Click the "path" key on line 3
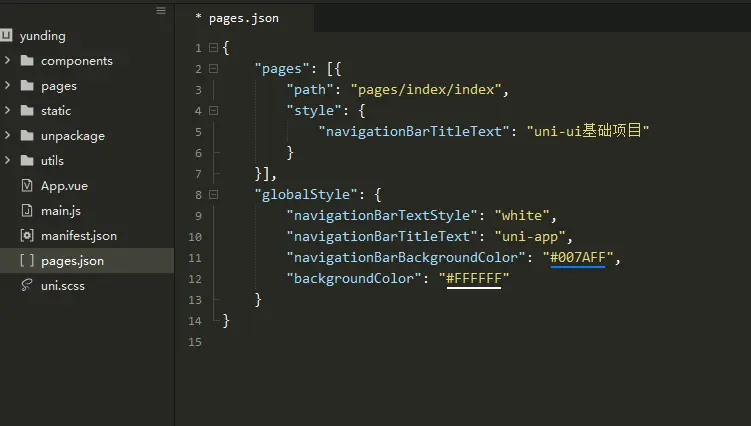 point(309,90)
